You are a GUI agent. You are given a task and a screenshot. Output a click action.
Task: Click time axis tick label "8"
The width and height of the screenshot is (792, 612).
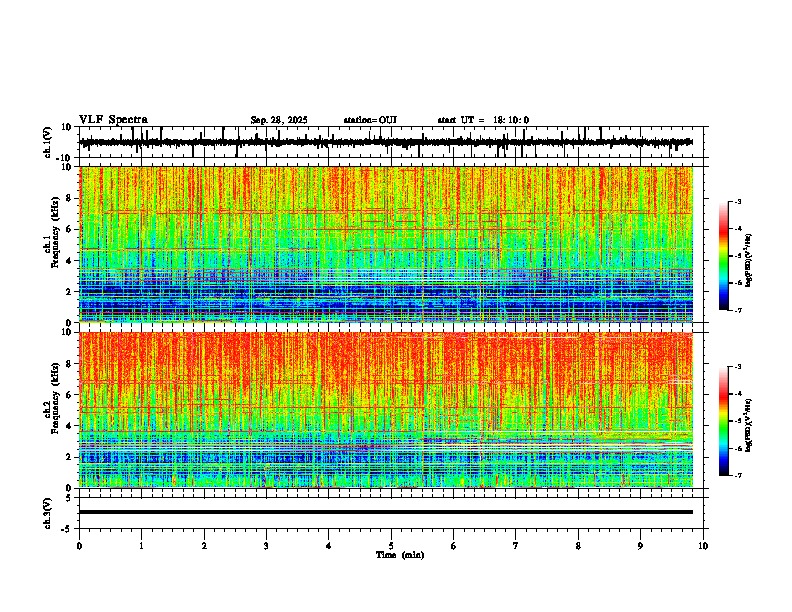coord(578,546)
